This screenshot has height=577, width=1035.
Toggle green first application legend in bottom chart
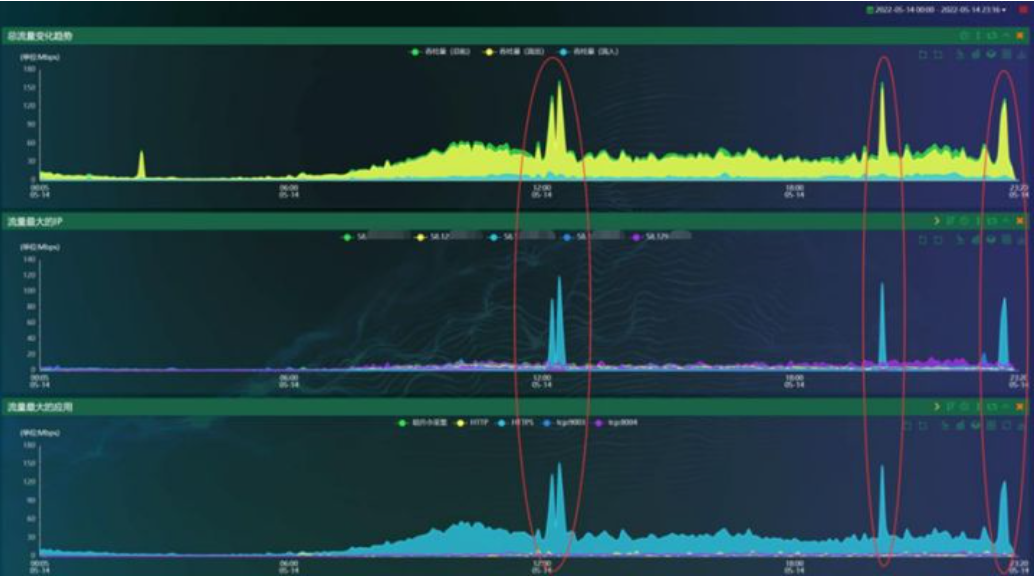click(422, 423)
